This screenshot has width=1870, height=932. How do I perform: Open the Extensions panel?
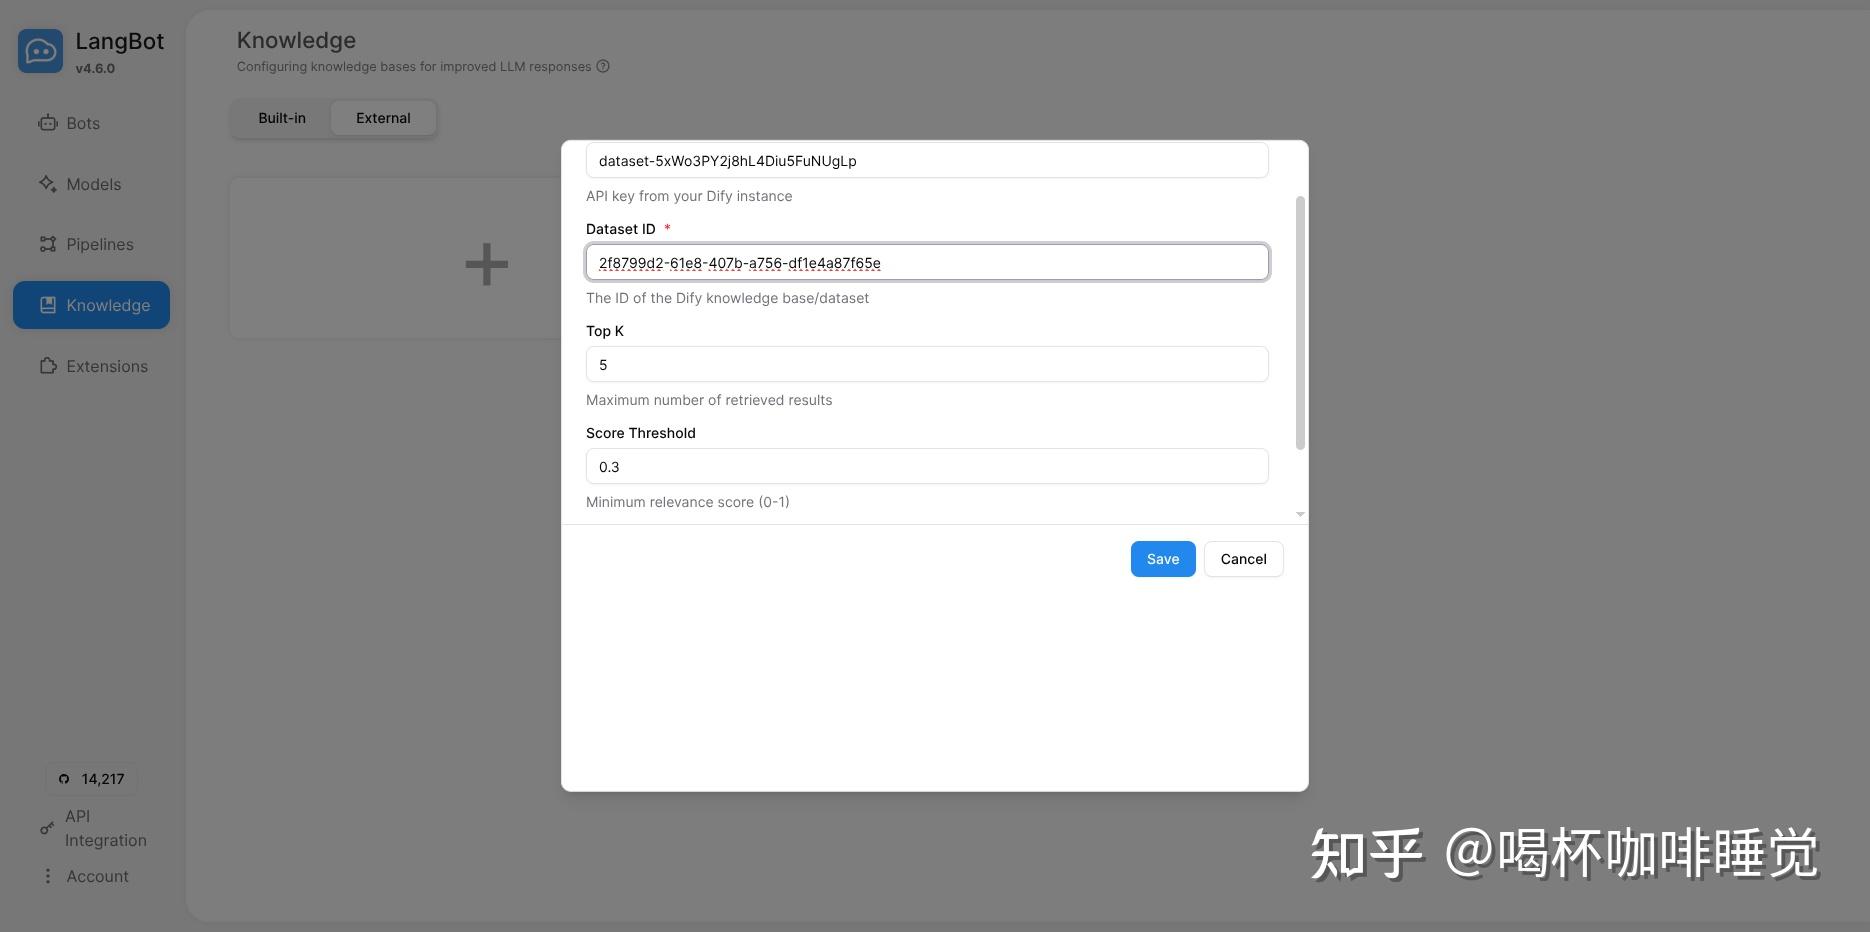coord(105,366)
